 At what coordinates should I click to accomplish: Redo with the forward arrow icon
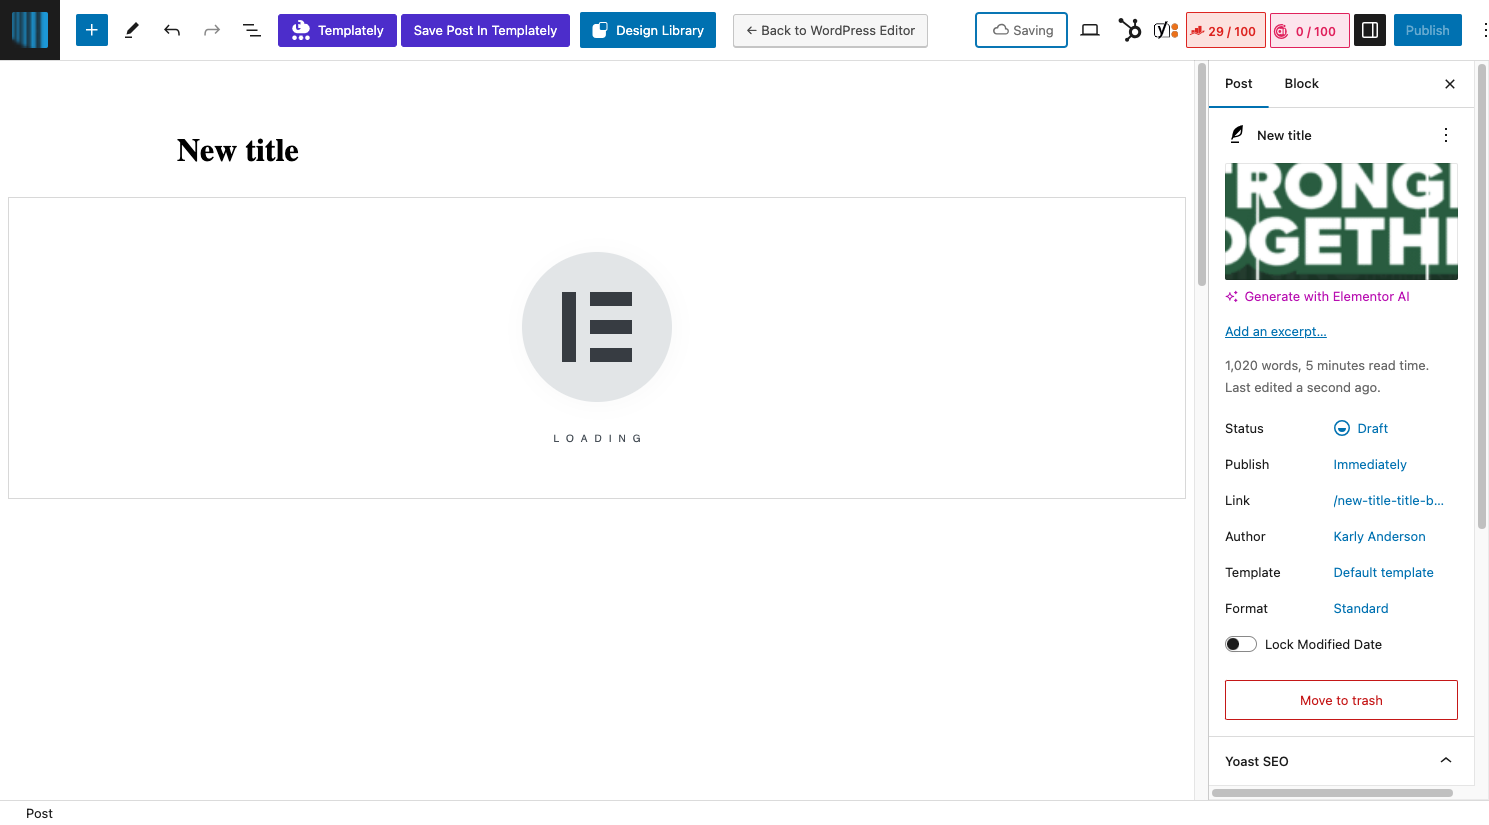[x=212, y=30]
